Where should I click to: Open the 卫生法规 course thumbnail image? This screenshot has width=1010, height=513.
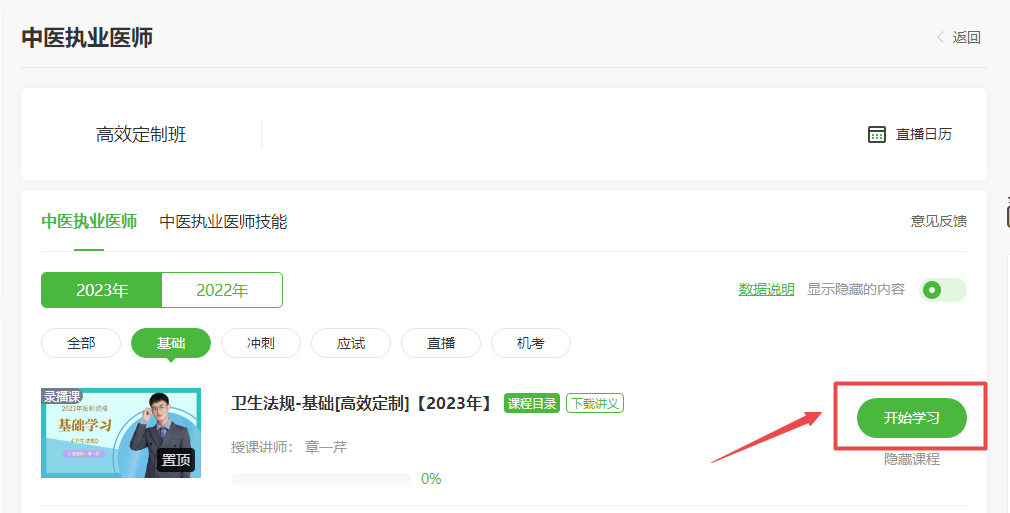point(121,433)
